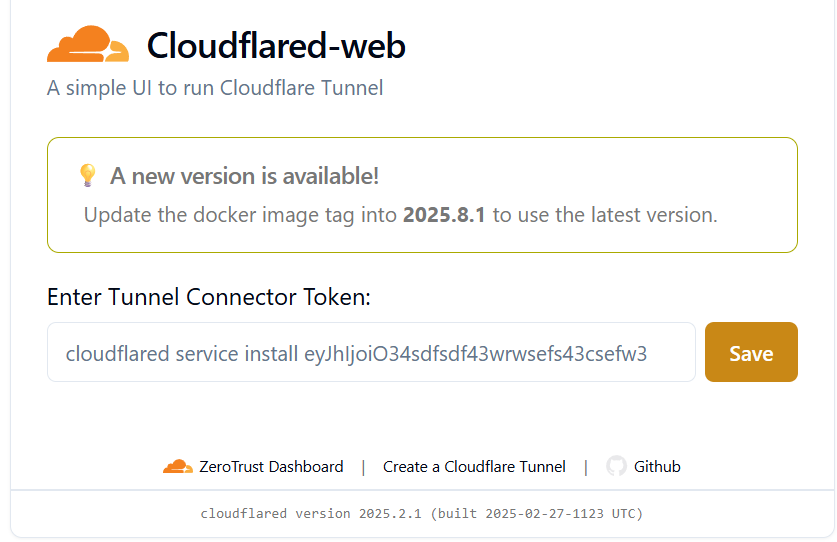Viewport: 837px width, 542px height.
Task: Focus the Tunnel Connector Token input field
Action: (371, 352)
